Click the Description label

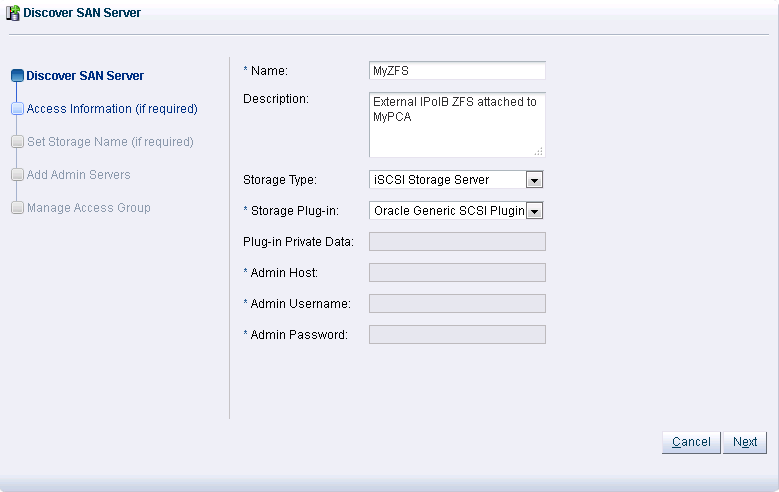click(276, 99)
